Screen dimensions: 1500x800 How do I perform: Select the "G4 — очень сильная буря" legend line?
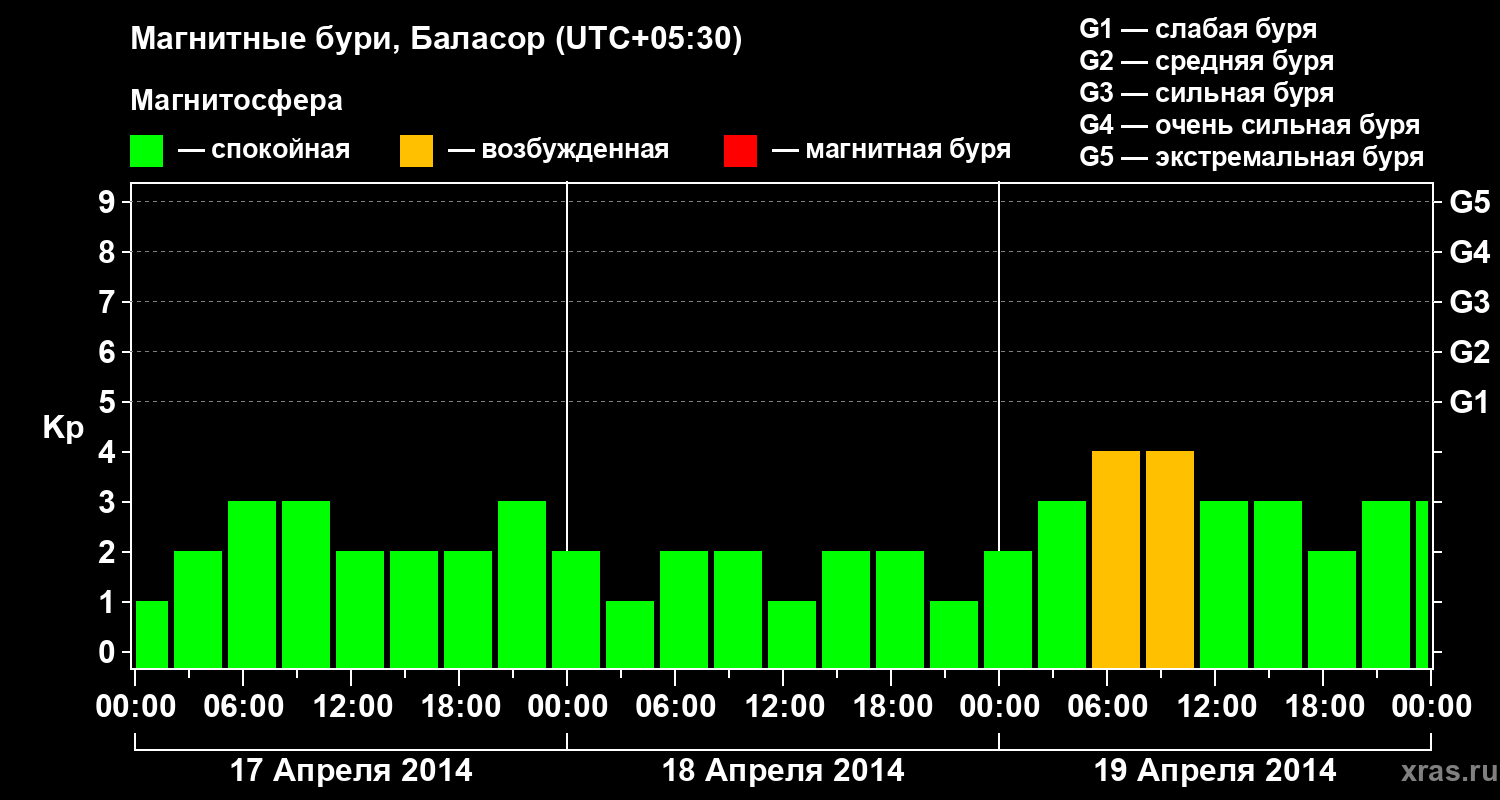coord(1250,125)
